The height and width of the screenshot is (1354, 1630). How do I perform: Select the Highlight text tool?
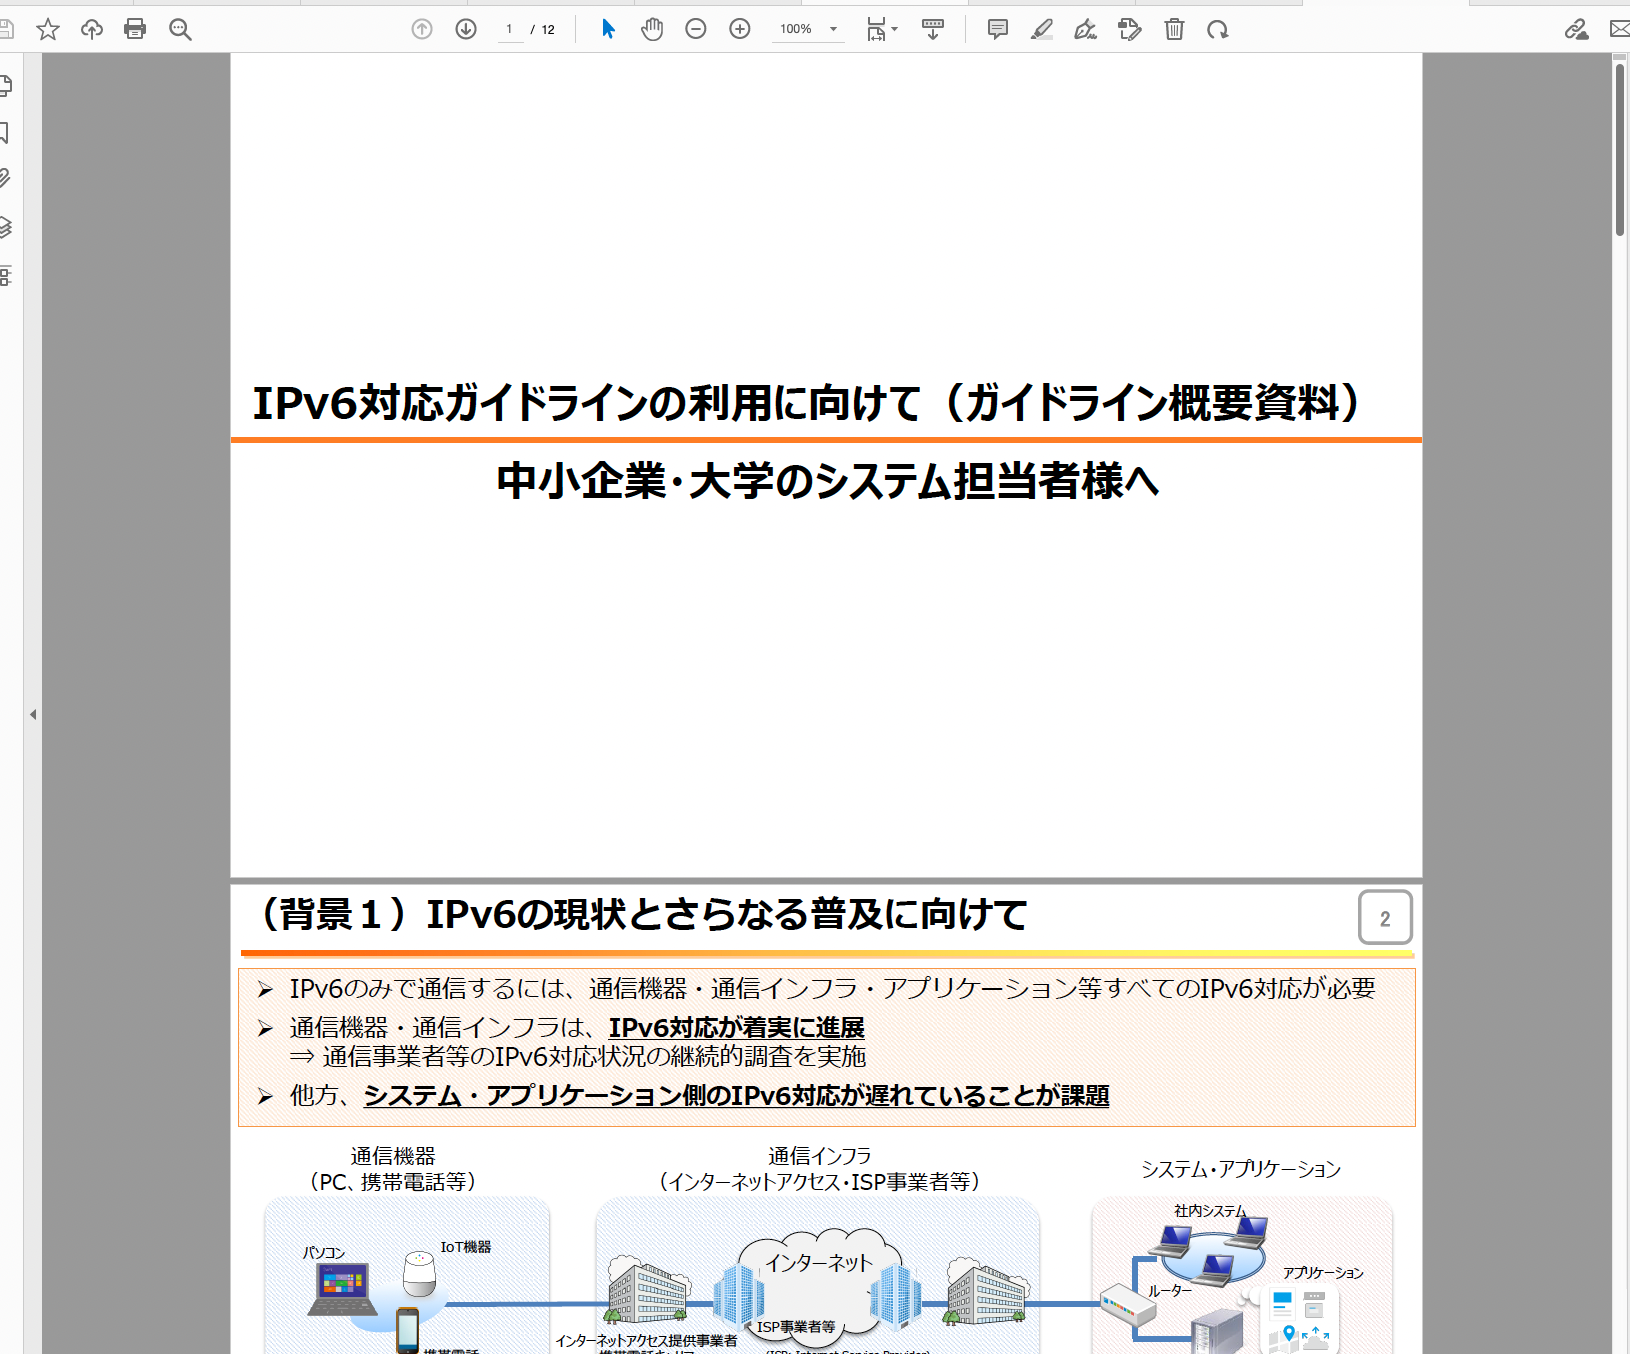(x=1041, y=29)
